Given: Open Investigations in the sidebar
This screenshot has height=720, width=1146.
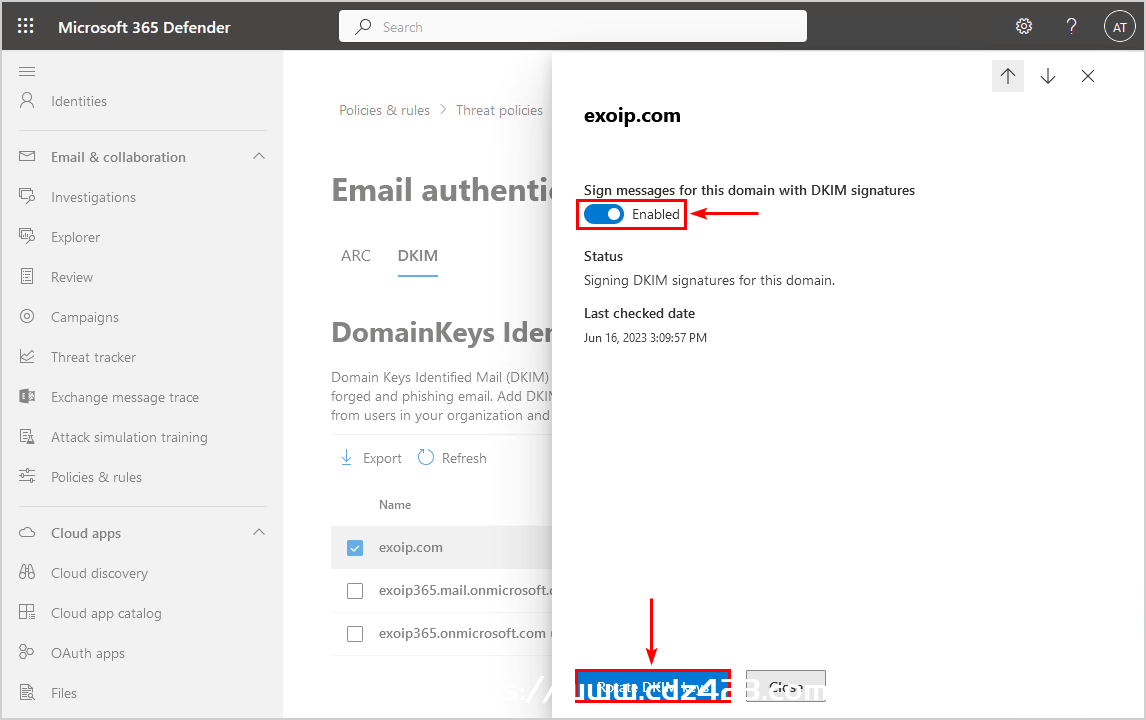Looking at the screenshot, I should (94, 197).
